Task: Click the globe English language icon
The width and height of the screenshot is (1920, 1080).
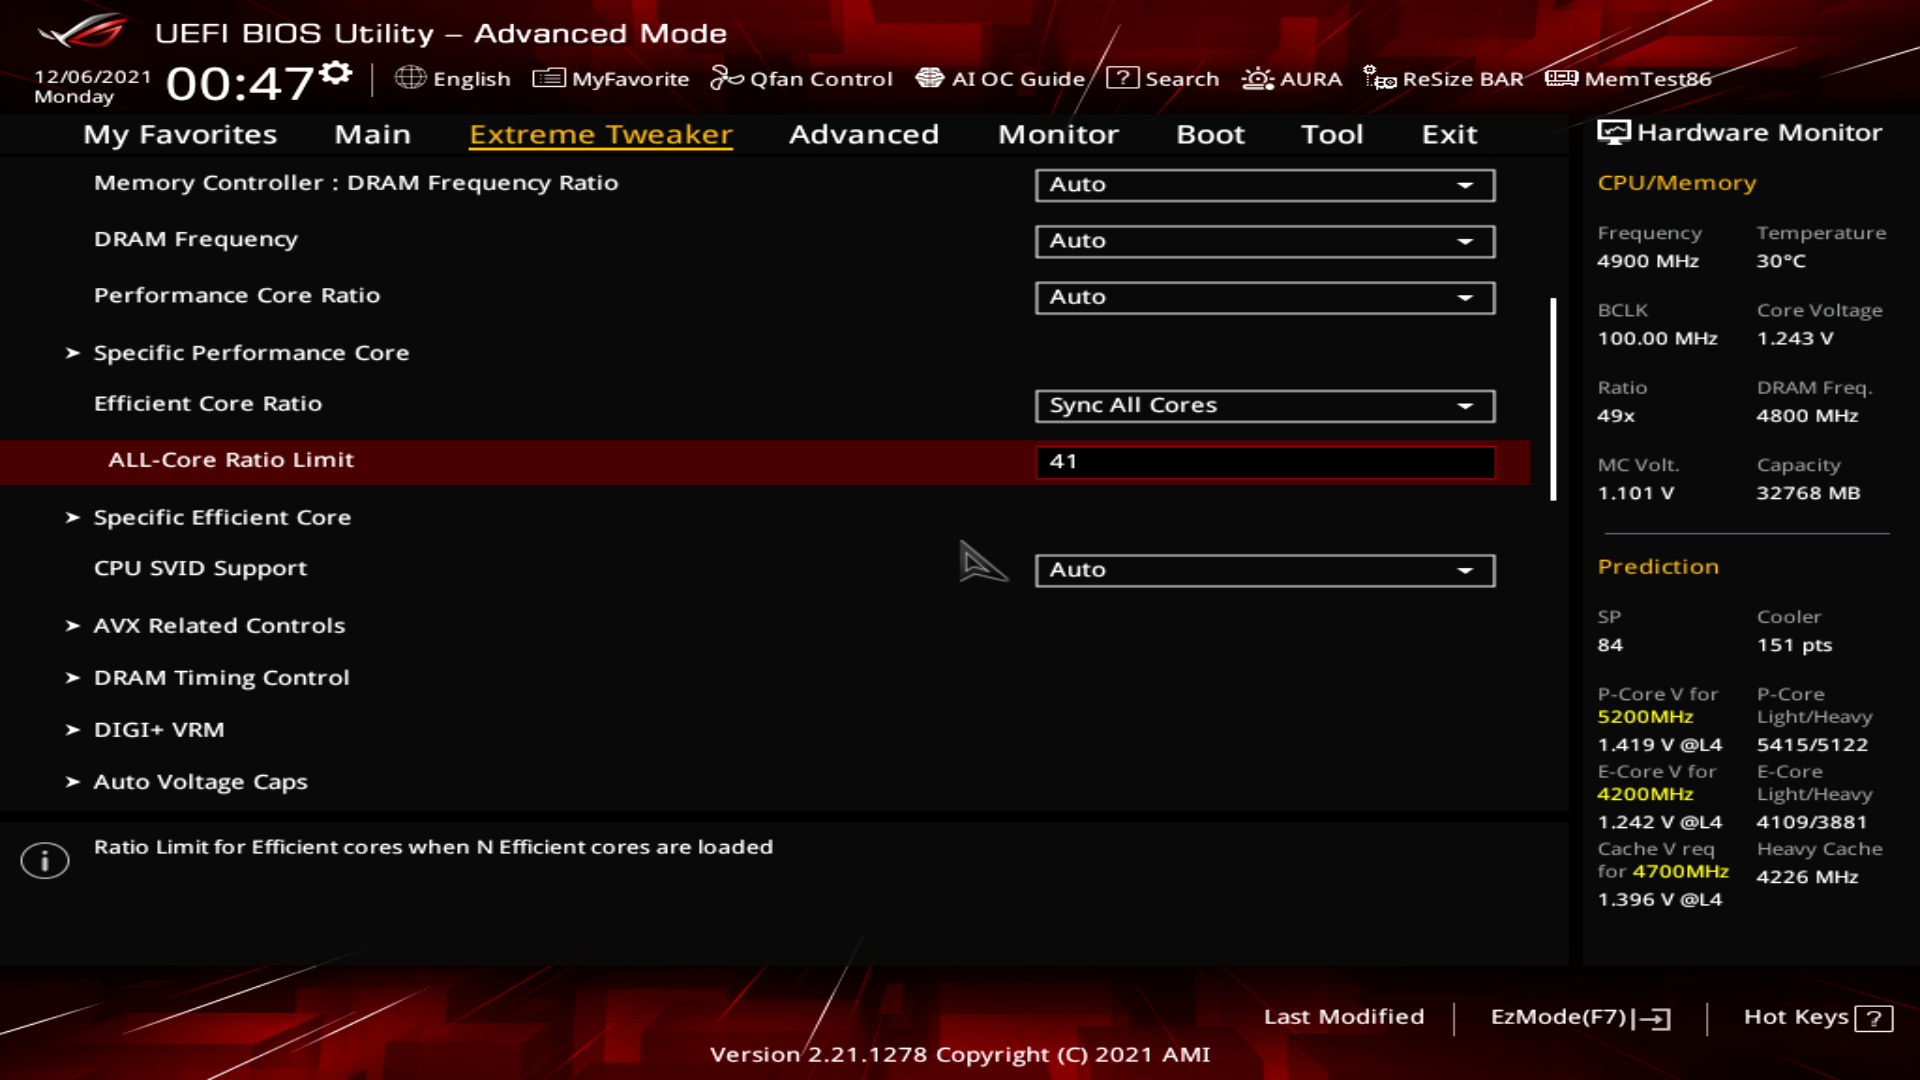Action: [x=410, y=78]
